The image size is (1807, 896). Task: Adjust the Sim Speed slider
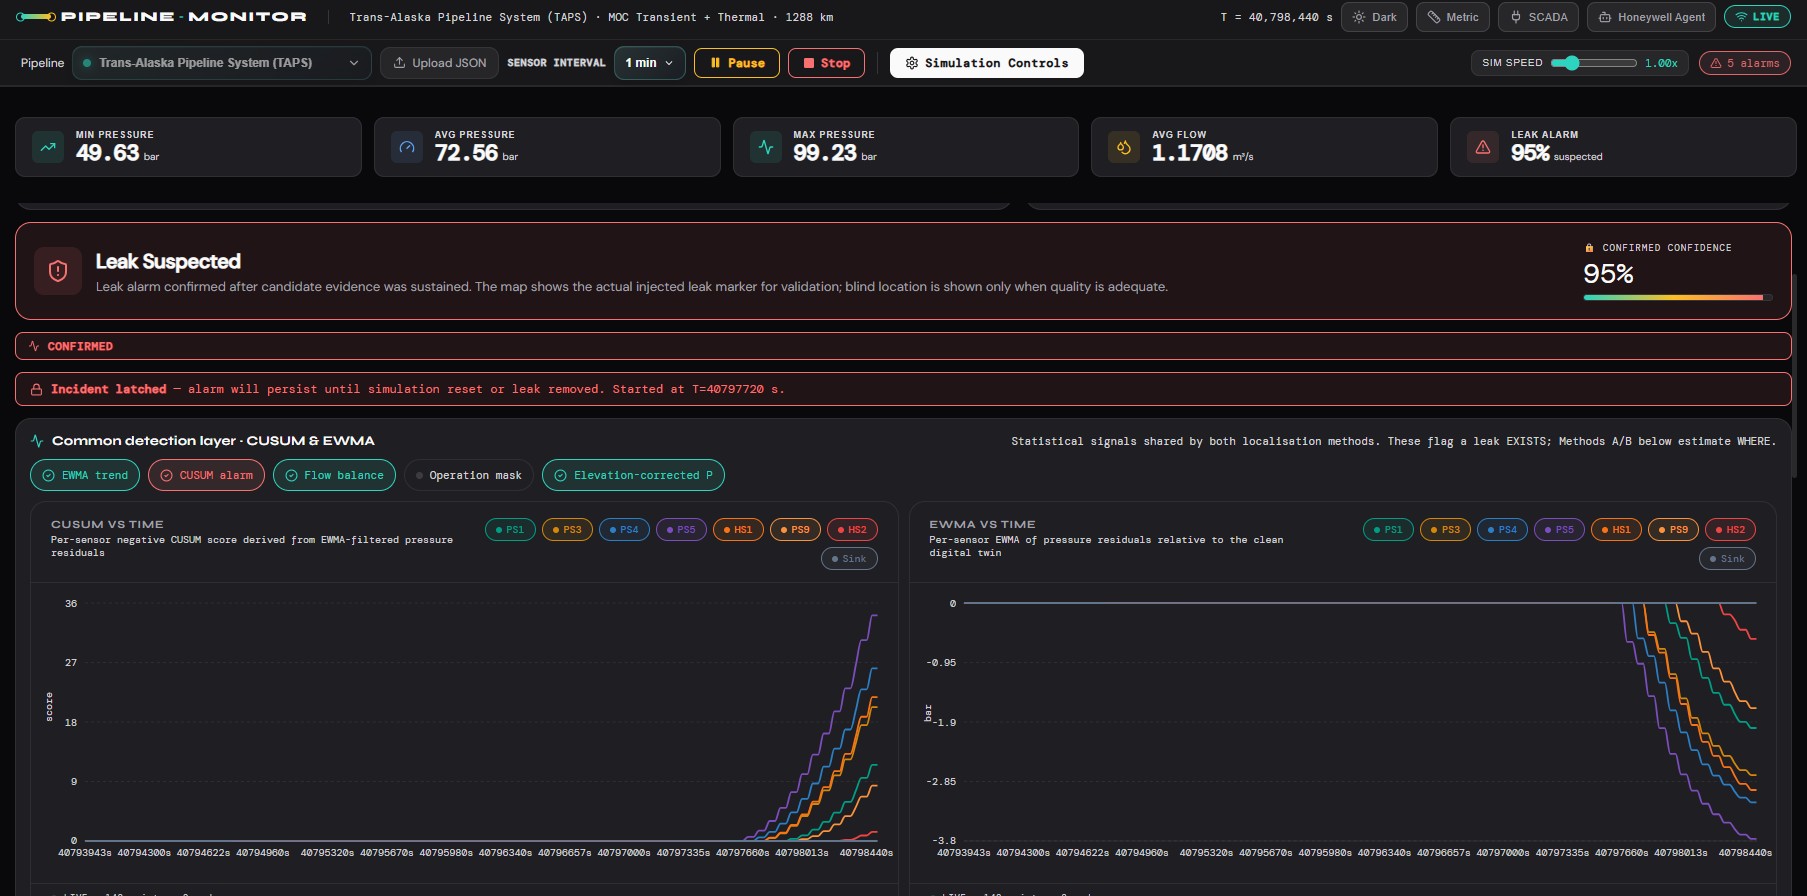tap(1593, 63)
